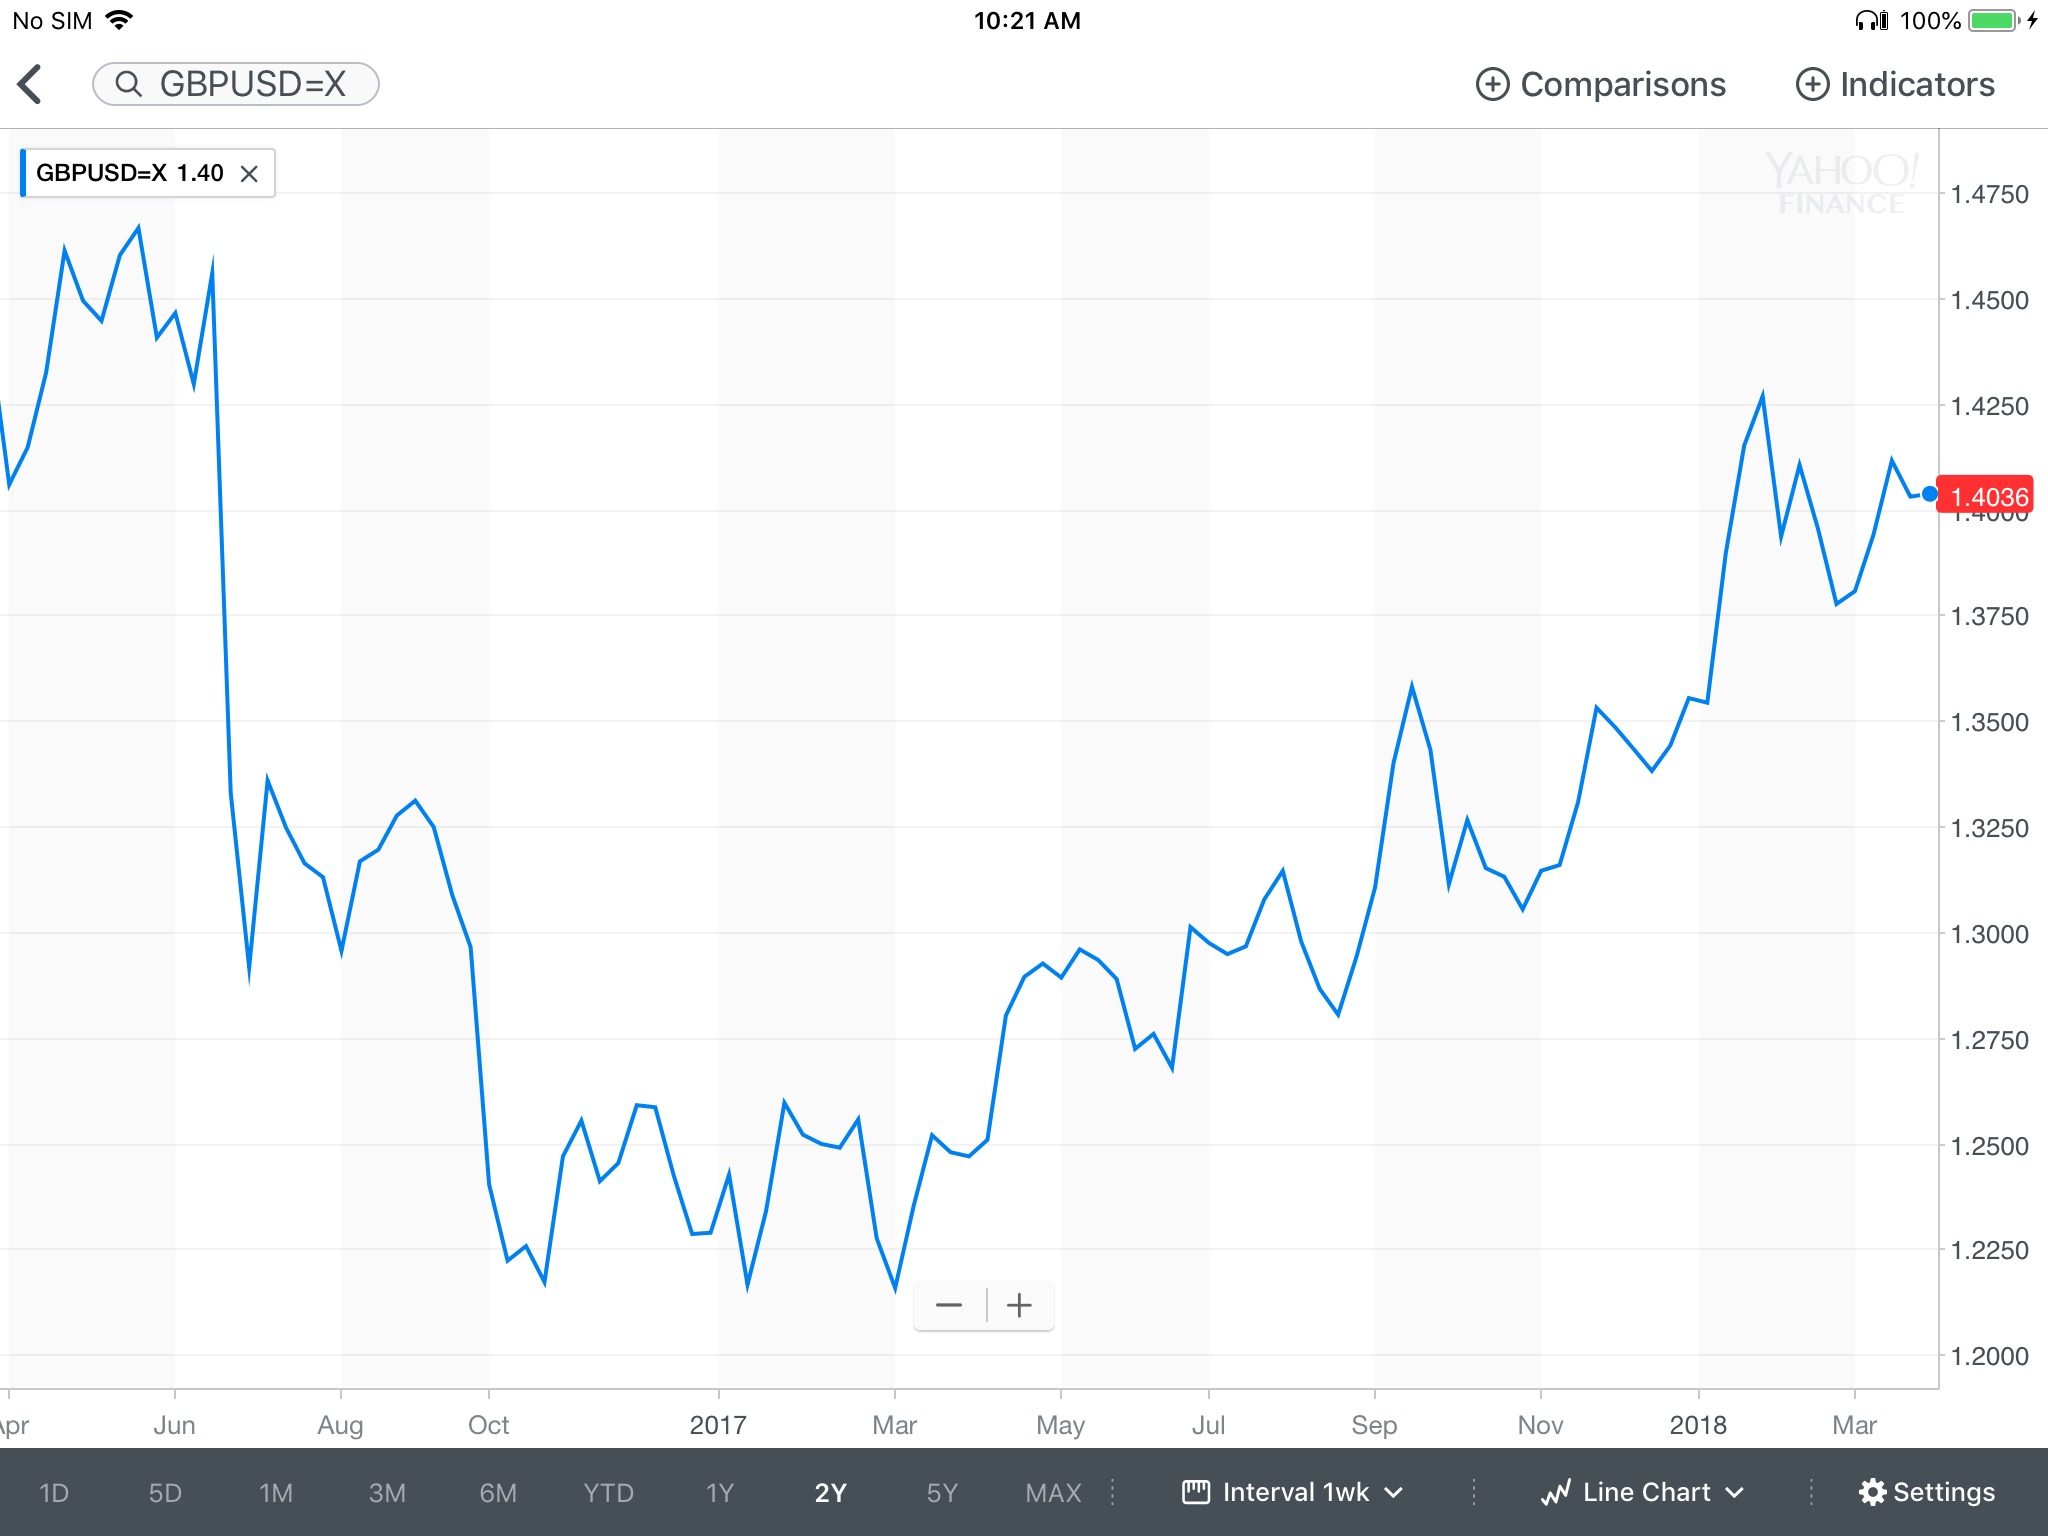Viewport: 2048px width, 1536px height.
Task: Remove the GBPUSD=X series with X
Action: [x=250, y=174]
